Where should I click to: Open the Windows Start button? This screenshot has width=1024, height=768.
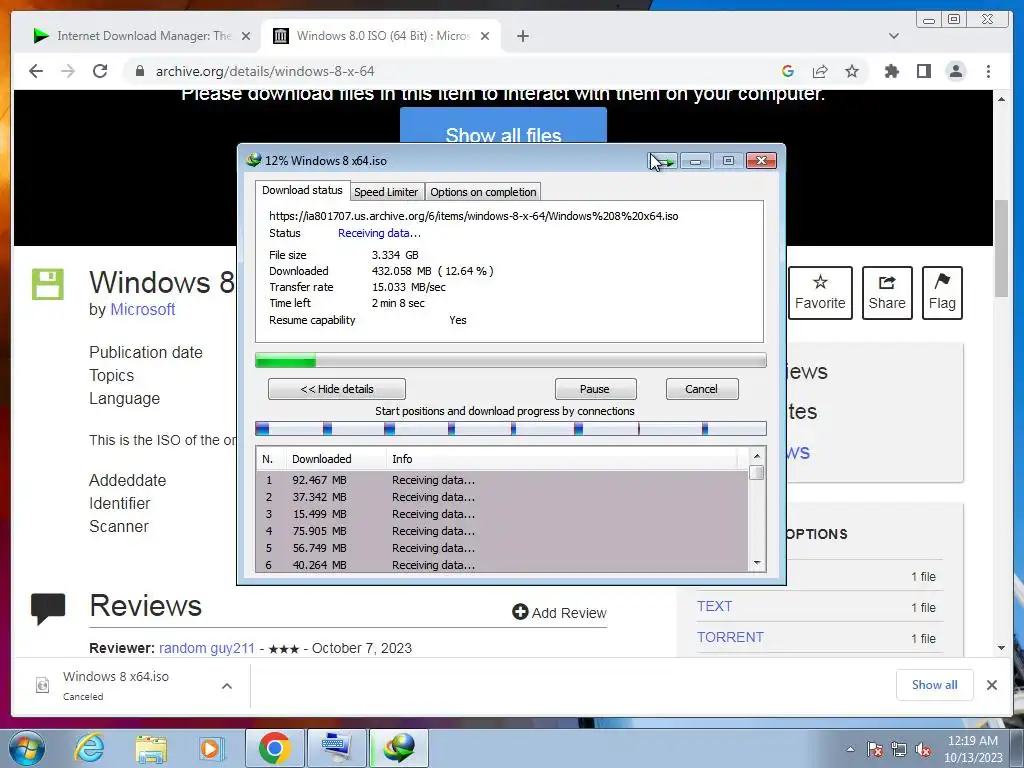tap(27, 748)
